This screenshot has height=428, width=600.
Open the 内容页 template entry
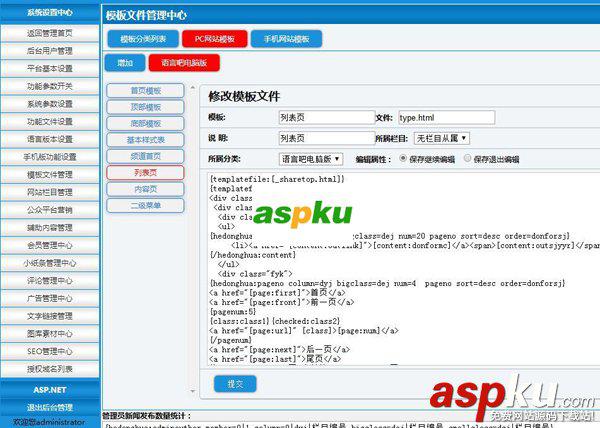(x=145, y=189)
